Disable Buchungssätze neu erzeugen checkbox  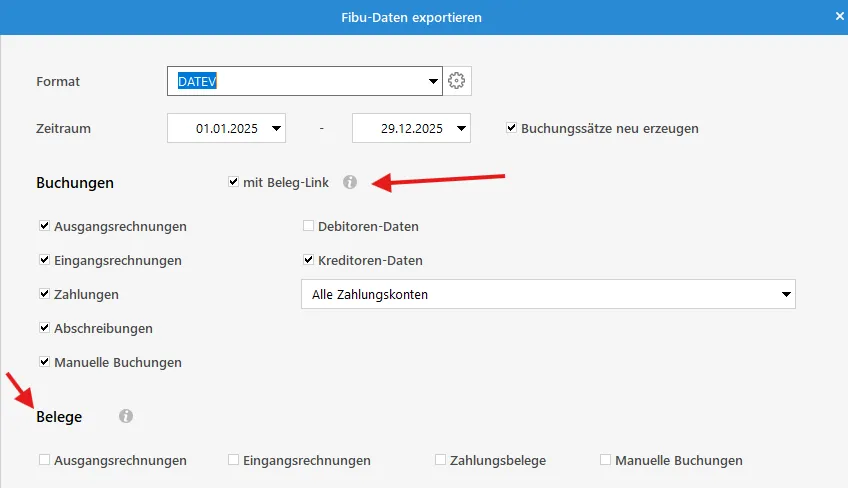point(512,128)
